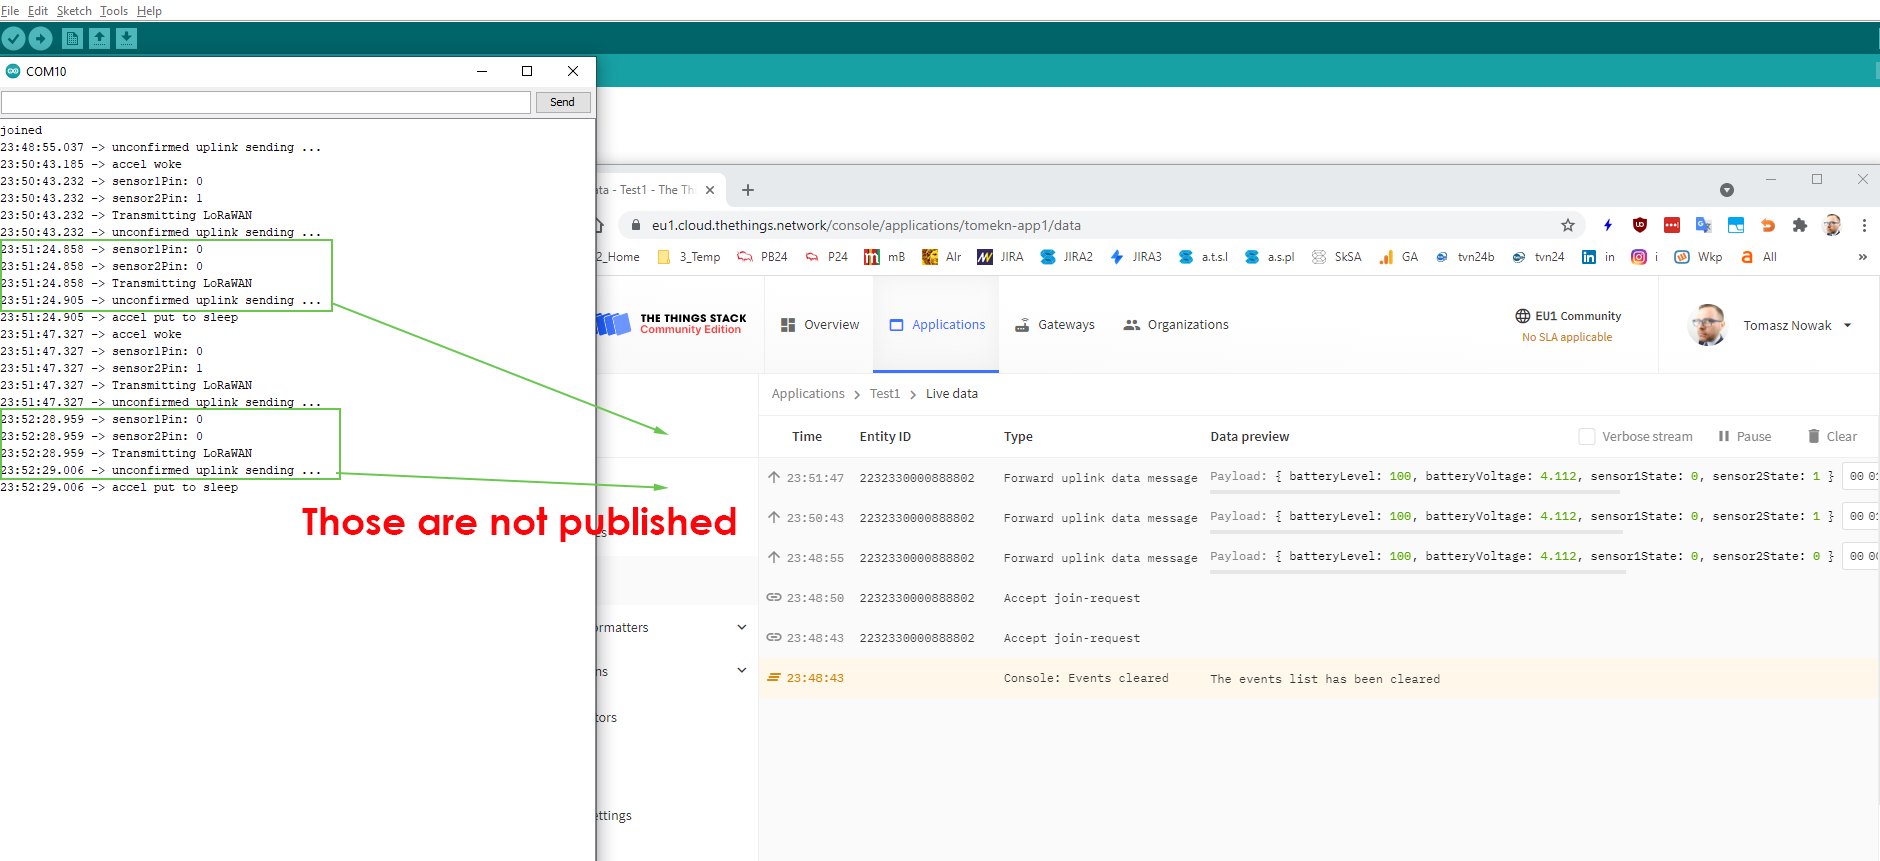Click the Arduino Upload arrow icon
Screen dimensions: 1880x861
(41, 38)
